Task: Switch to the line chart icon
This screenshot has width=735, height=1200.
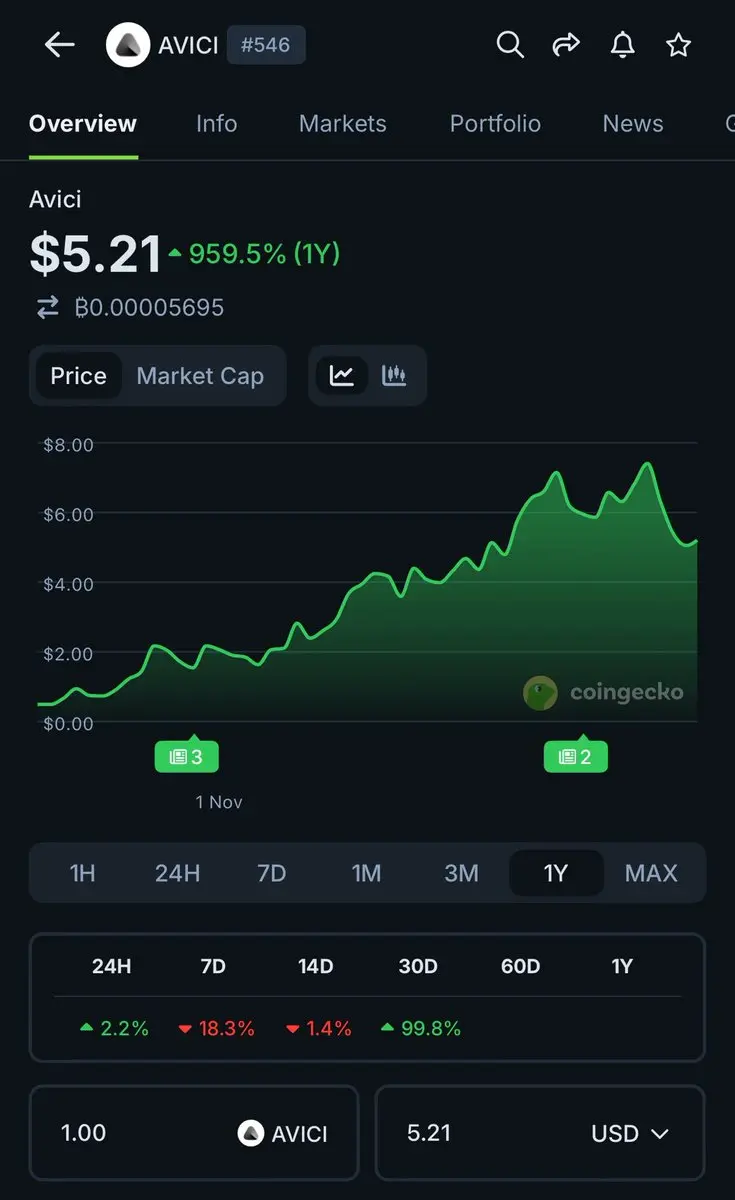Action: pyautogui.click(x=342, y=376)
